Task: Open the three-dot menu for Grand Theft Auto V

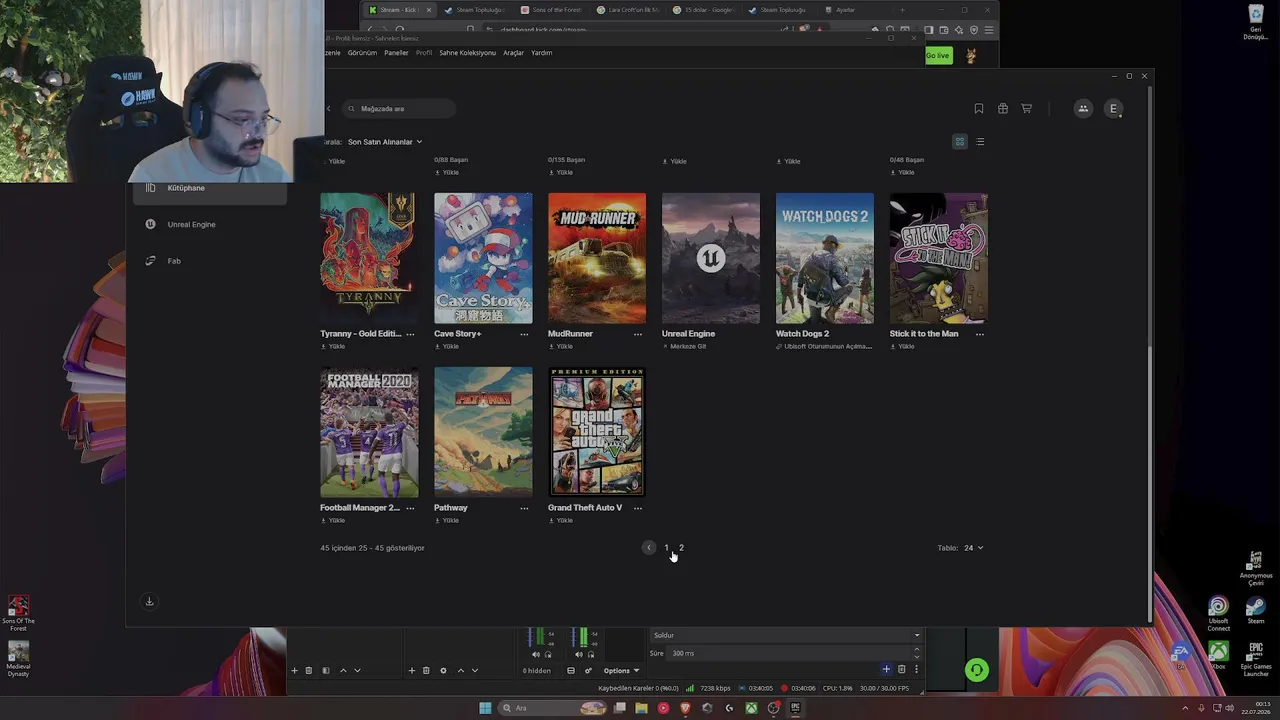Action: [x=638, y=508]
